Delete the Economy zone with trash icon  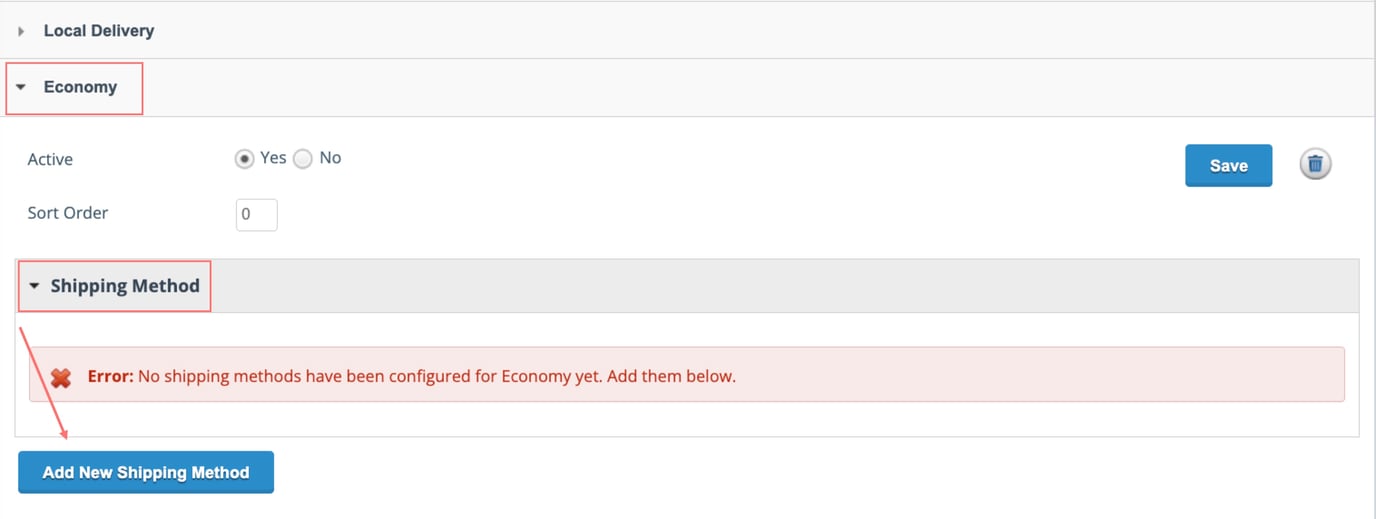pyautogui.click(x=1315, y=164)
